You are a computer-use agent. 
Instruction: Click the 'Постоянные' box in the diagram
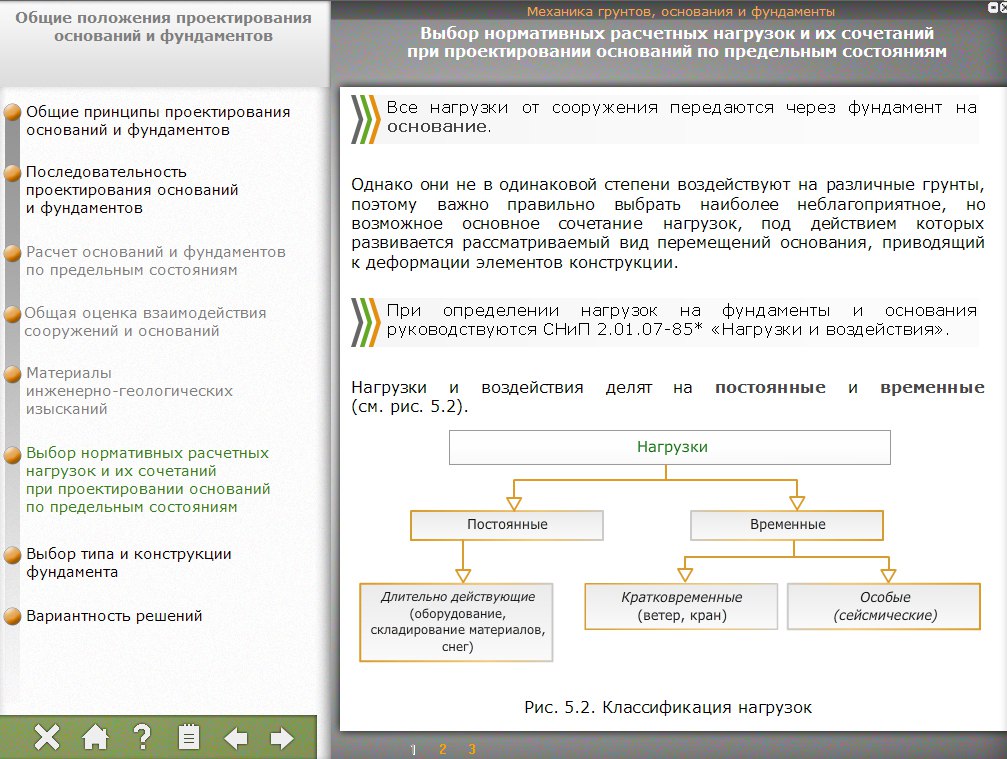507,525
